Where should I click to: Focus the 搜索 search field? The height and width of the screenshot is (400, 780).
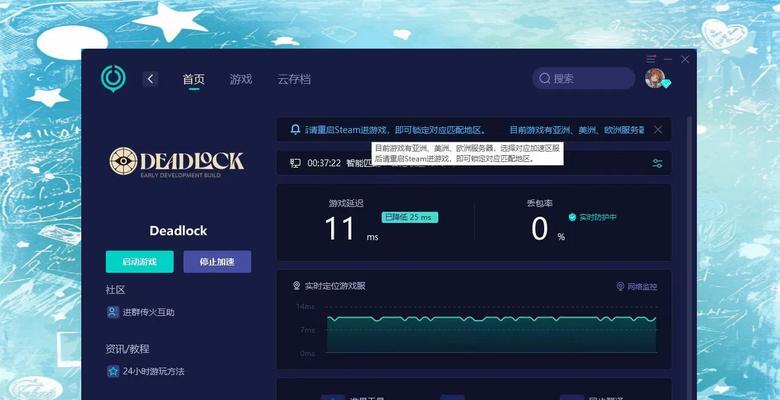[x=584, y=79]
